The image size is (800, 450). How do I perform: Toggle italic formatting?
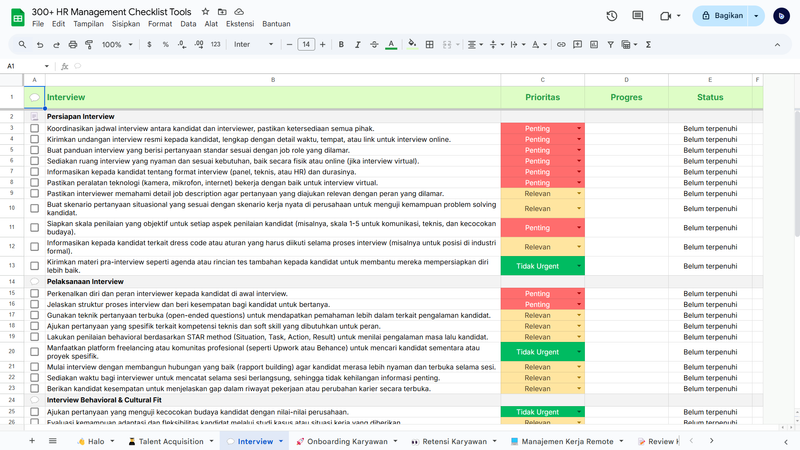point(358,45)
